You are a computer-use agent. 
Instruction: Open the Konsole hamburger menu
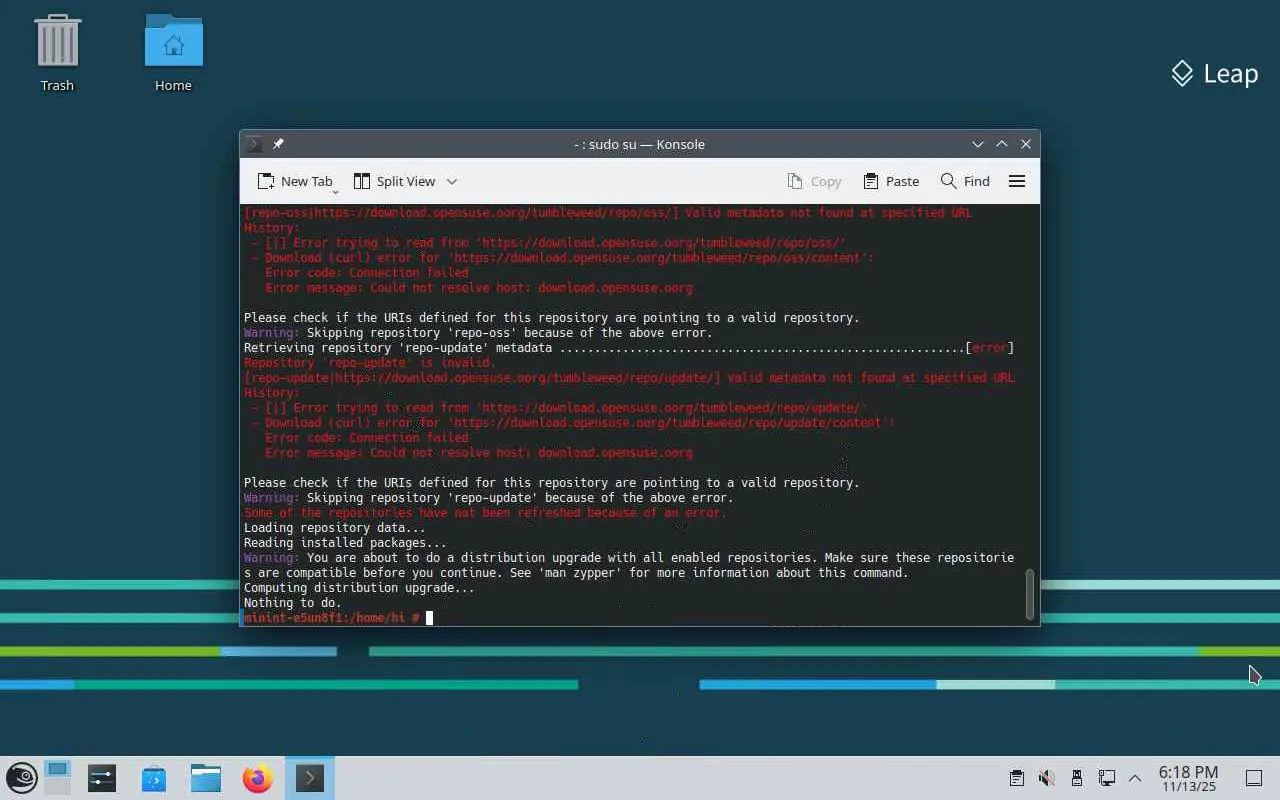[x=1017, y=181]
